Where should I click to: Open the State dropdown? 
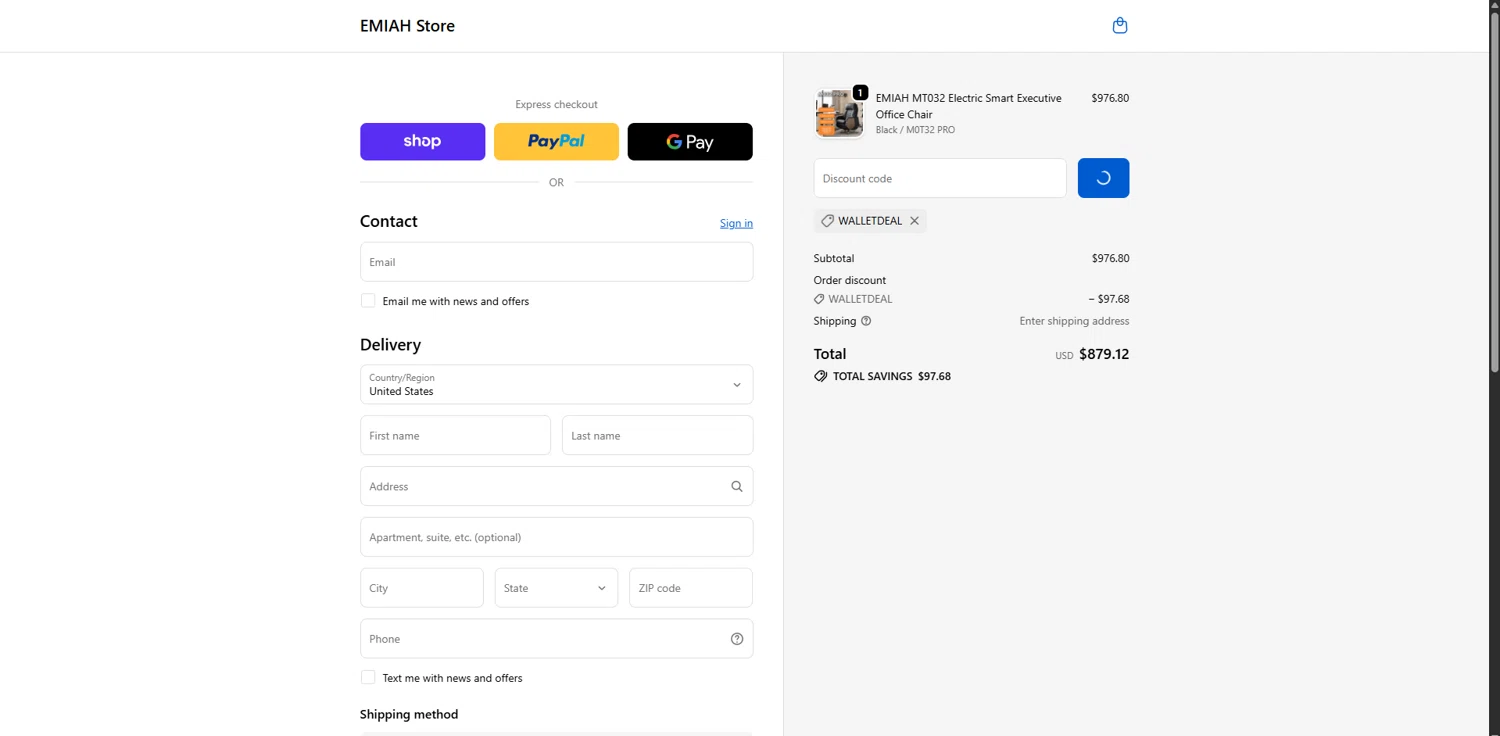[556, 588]
